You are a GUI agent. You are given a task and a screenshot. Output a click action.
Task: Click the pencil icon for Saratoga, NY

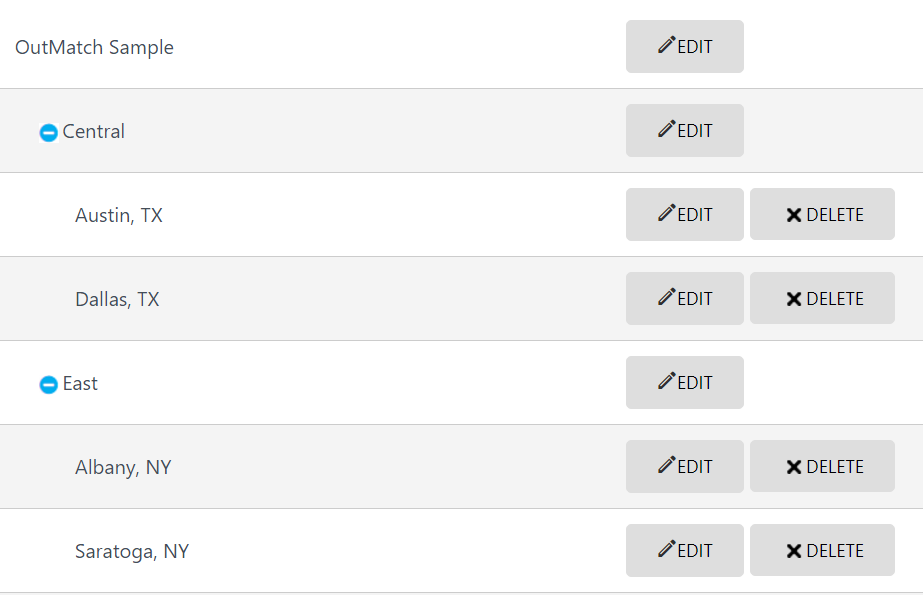point(666,549)
